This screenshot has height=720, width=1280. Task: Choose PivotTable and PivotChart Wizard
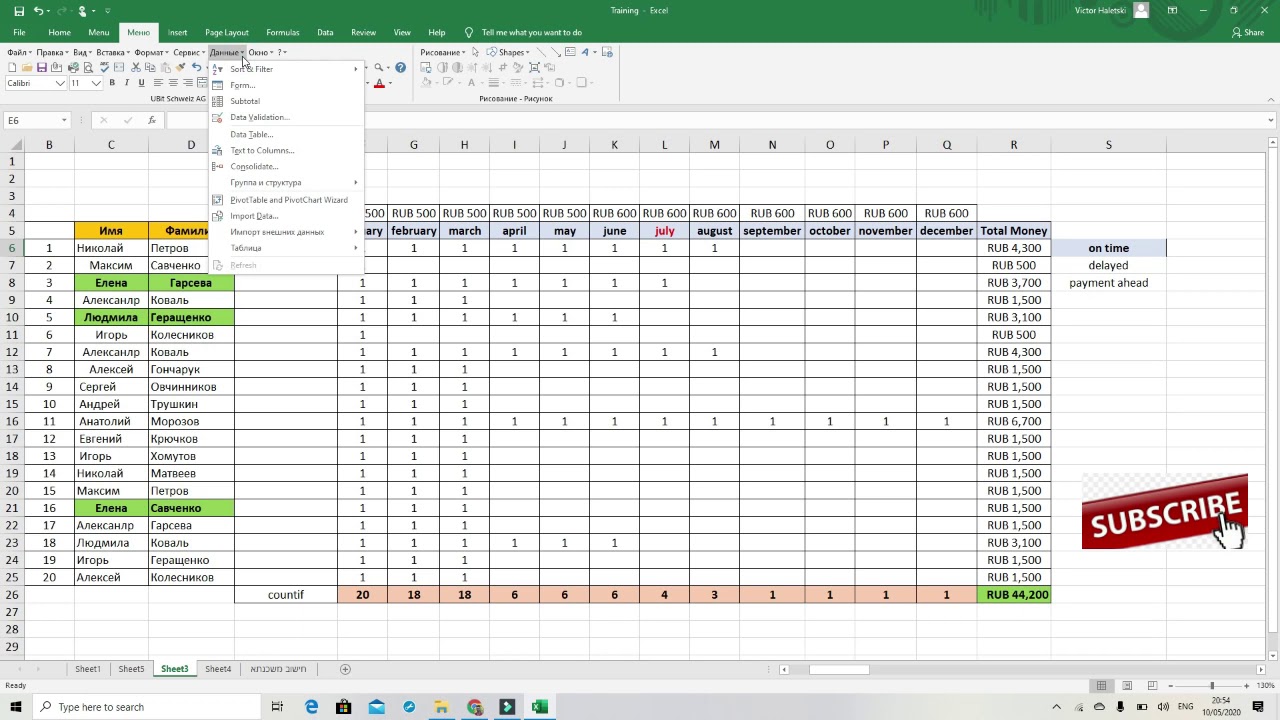click(x=286, y=200)
